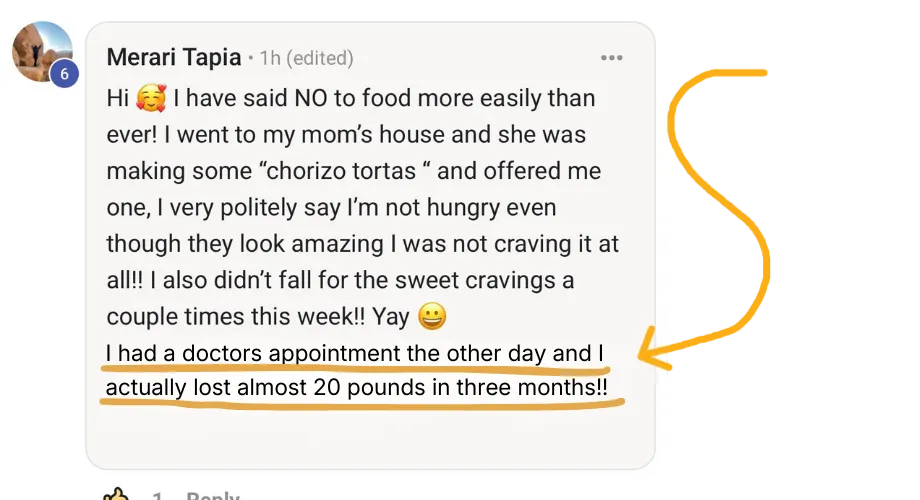The height and width of the screenshot is (500, 920).
Task: Open Merari Tapia's profile name link
Action: [x=174, y=58]
